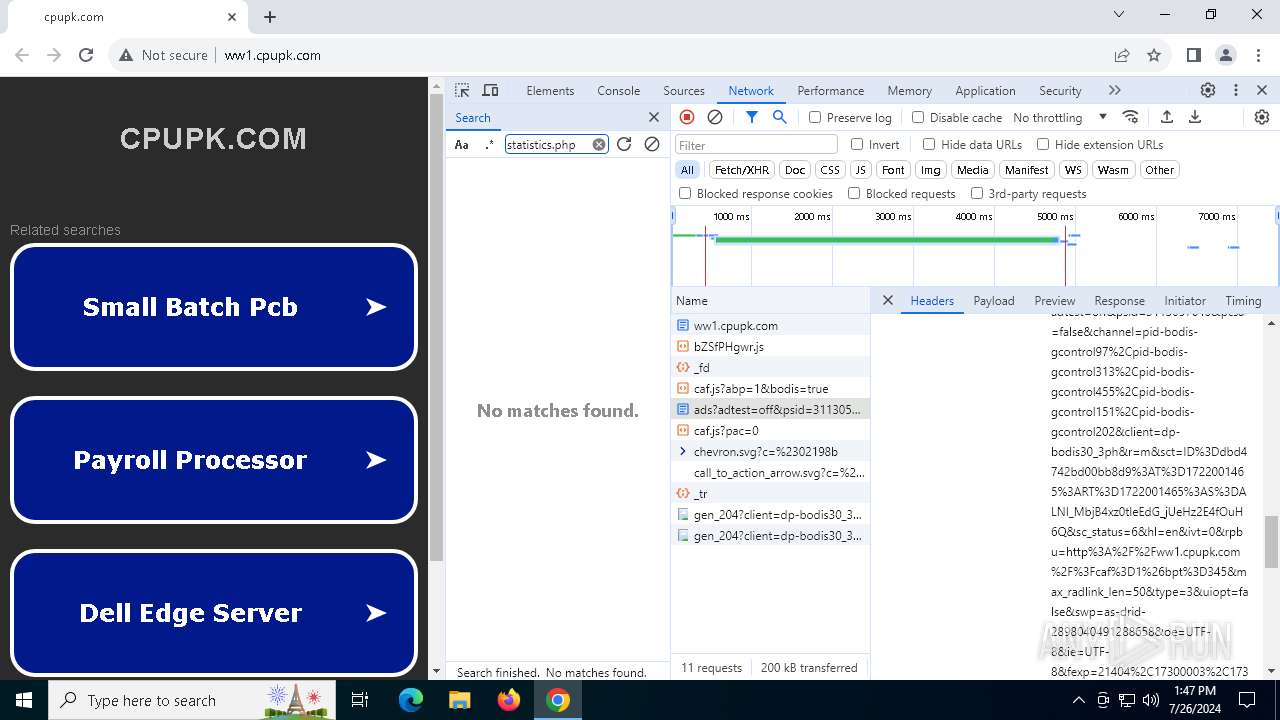1280x720 pixels.
Task: Refresh the search results
Action: click(x=624, y=144)
